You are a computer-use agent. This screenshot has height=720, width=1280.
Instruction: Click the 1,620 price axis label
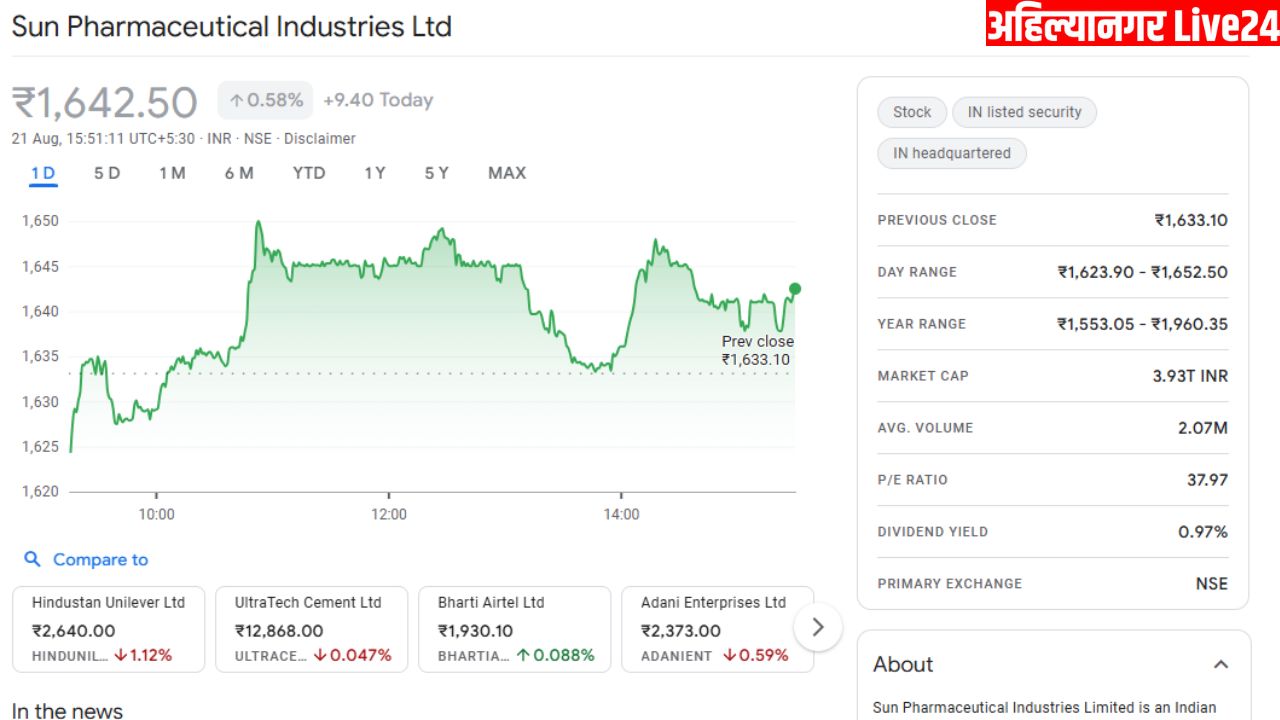pos(40,491)
